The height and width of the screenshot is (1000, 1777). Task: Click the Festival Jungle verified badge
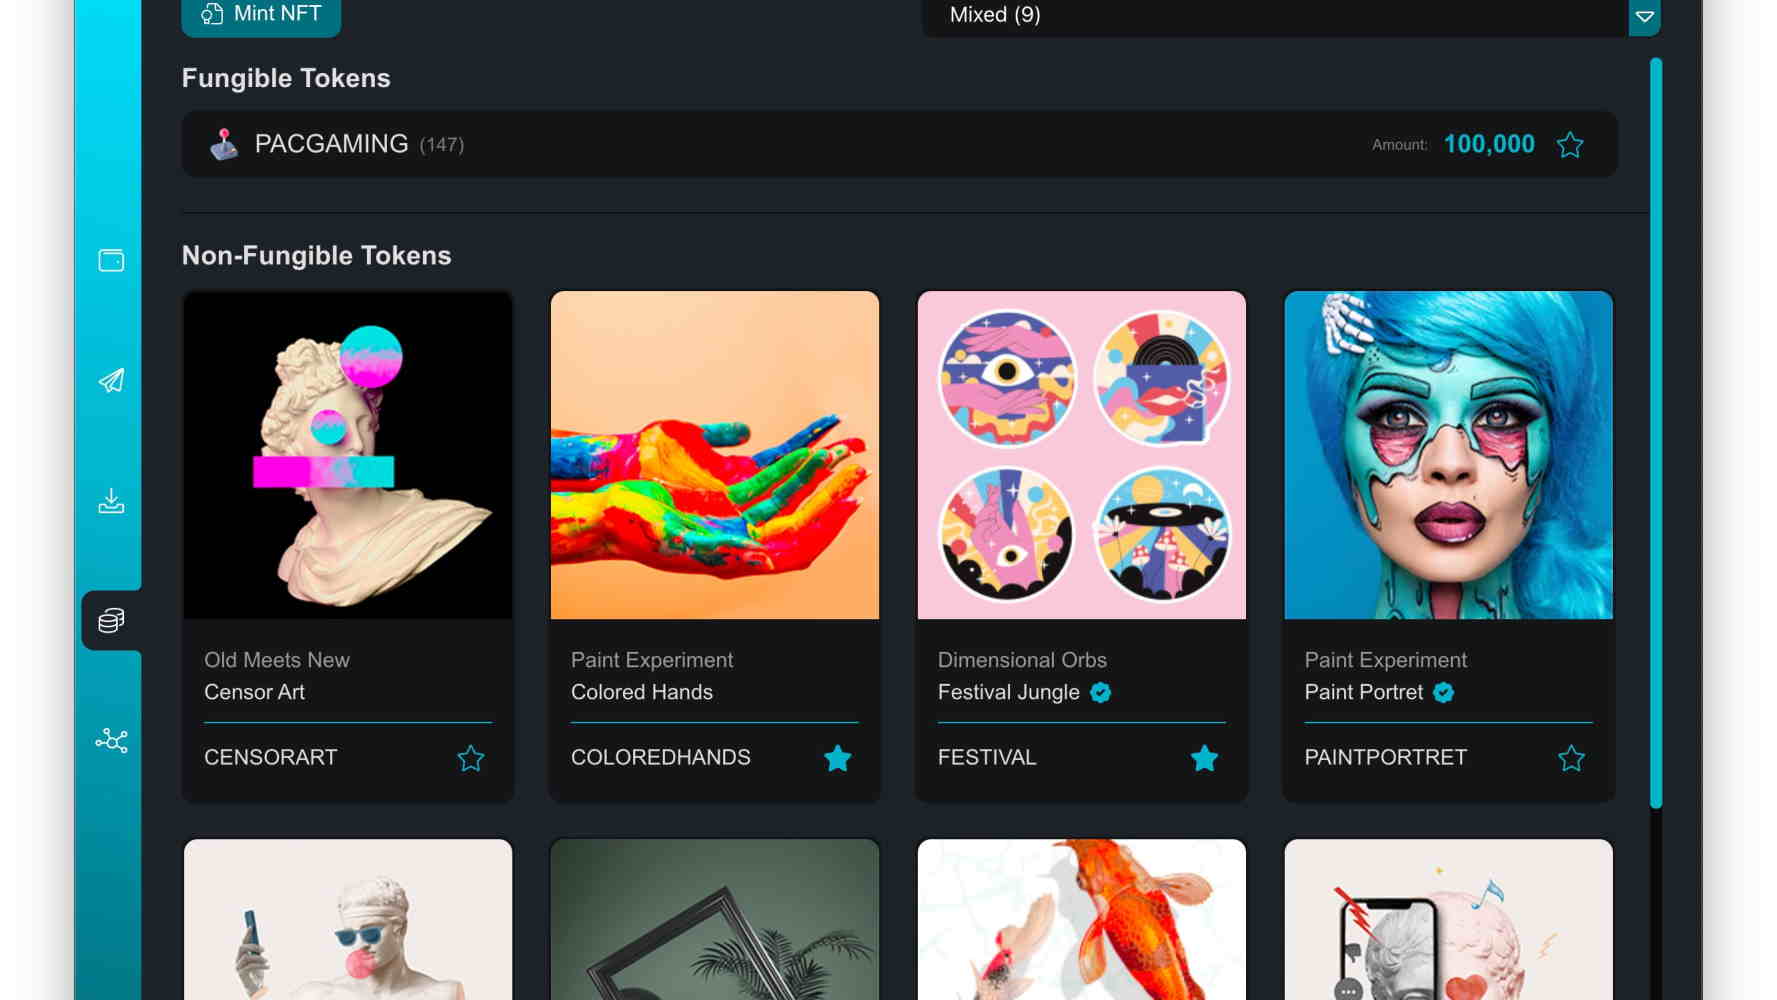(x=1100, y=692)
